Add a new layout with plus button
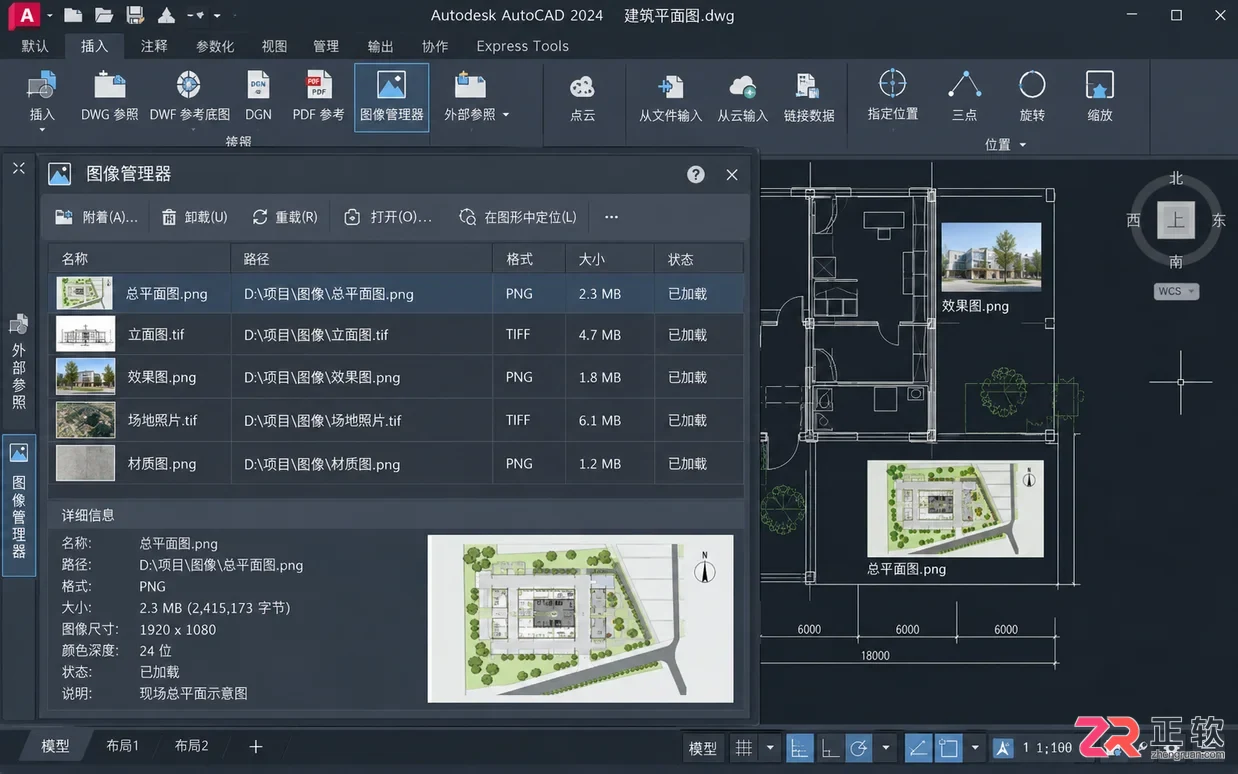This screenshot has height=774, width=1238. (256, 746)
